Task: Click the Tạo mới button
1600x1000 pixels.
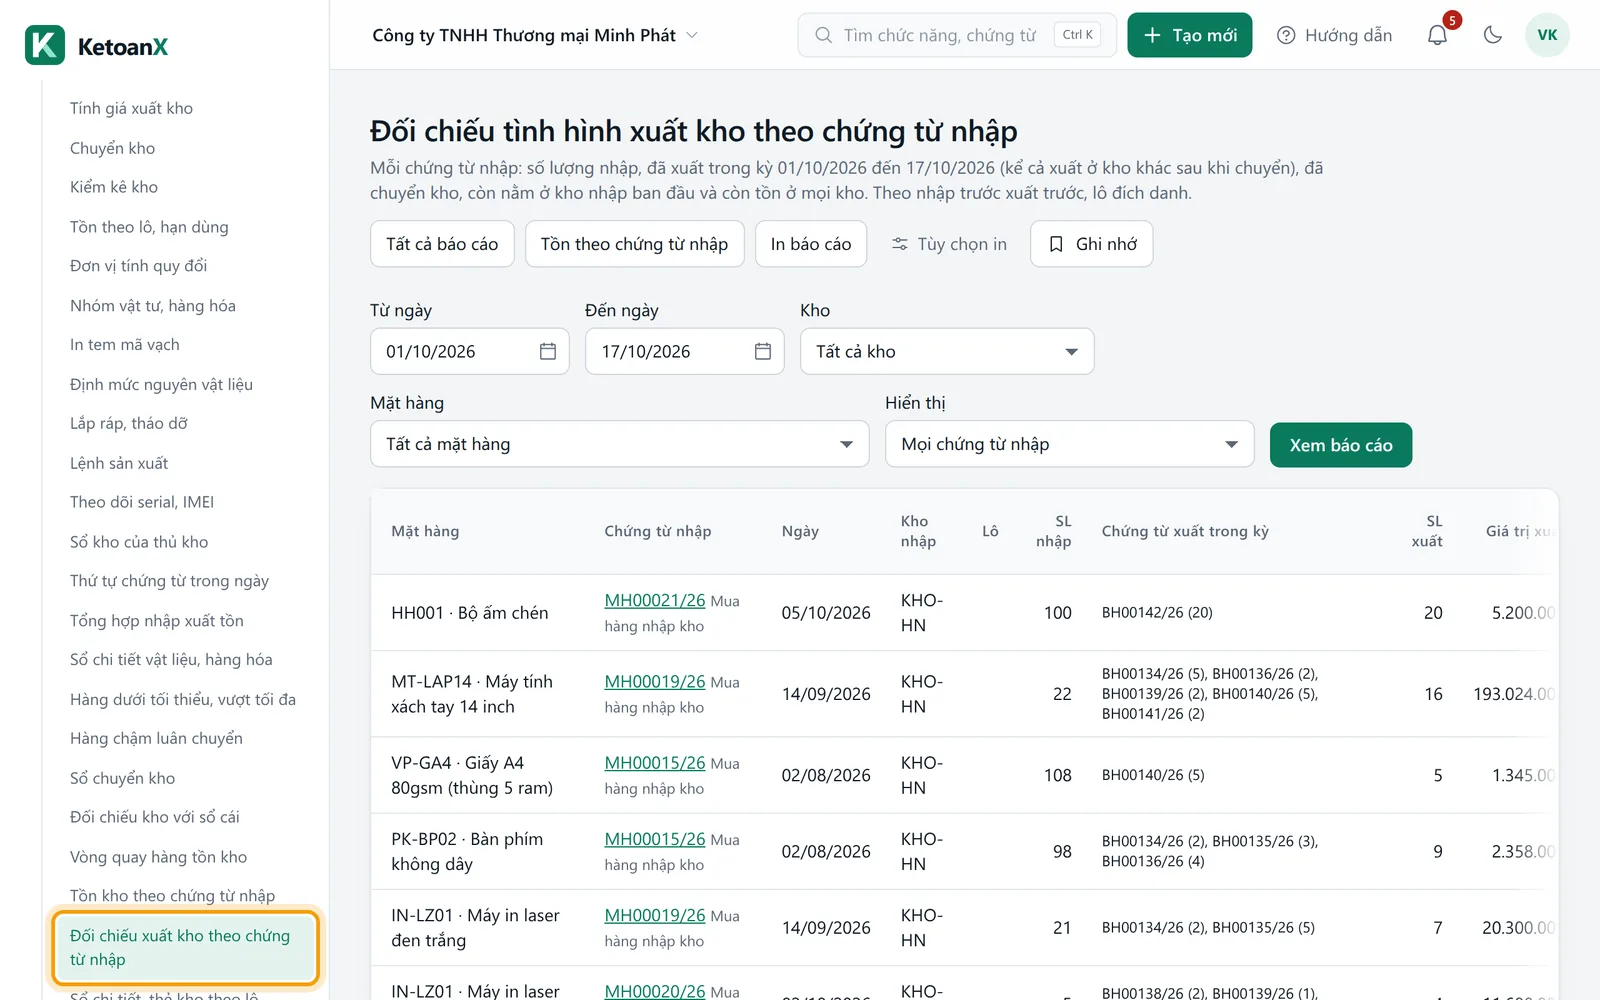Action: (x=1189, y=35)
